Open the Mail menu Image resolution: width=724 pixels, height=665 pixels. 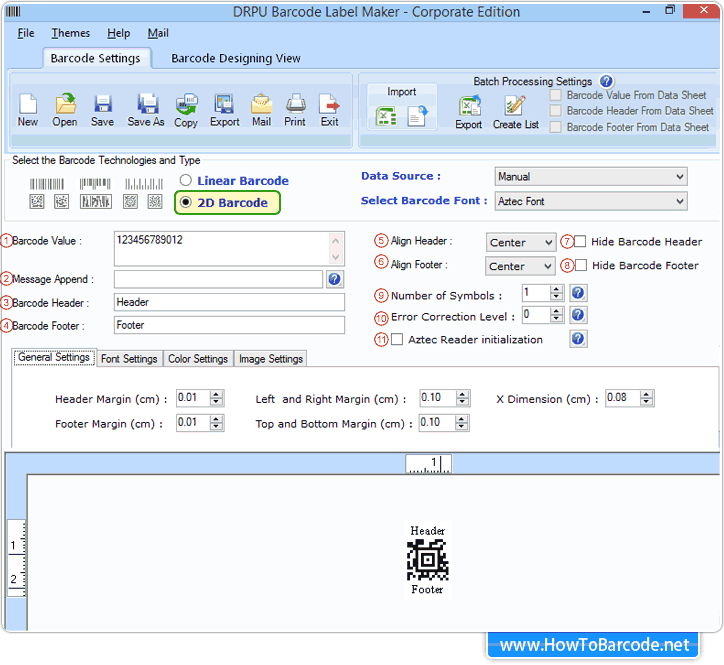[158, 33]
